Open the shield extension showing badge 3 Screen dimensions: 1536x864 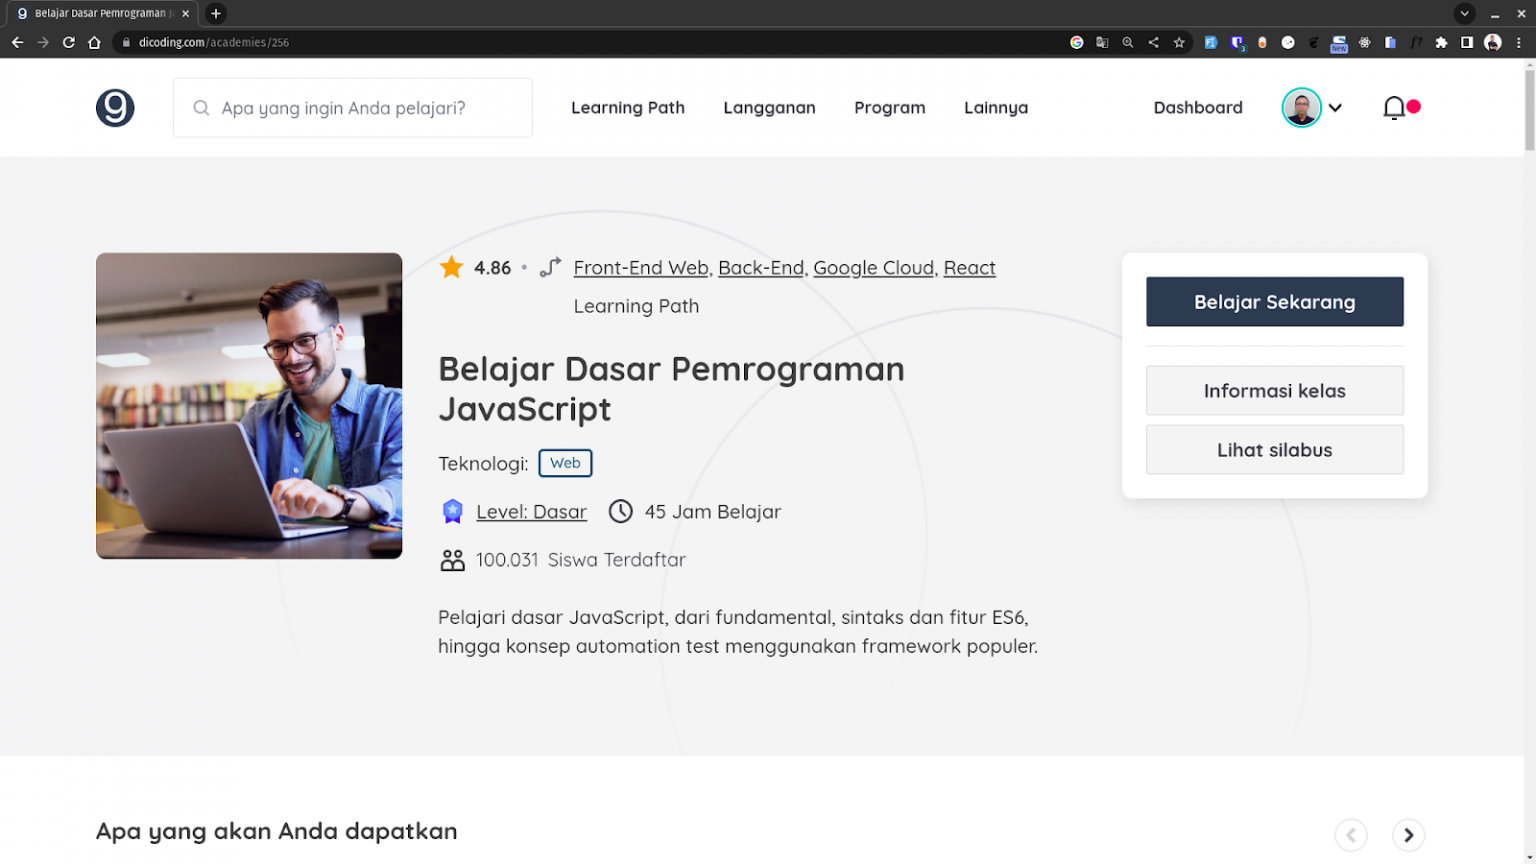pos(1237,43)
